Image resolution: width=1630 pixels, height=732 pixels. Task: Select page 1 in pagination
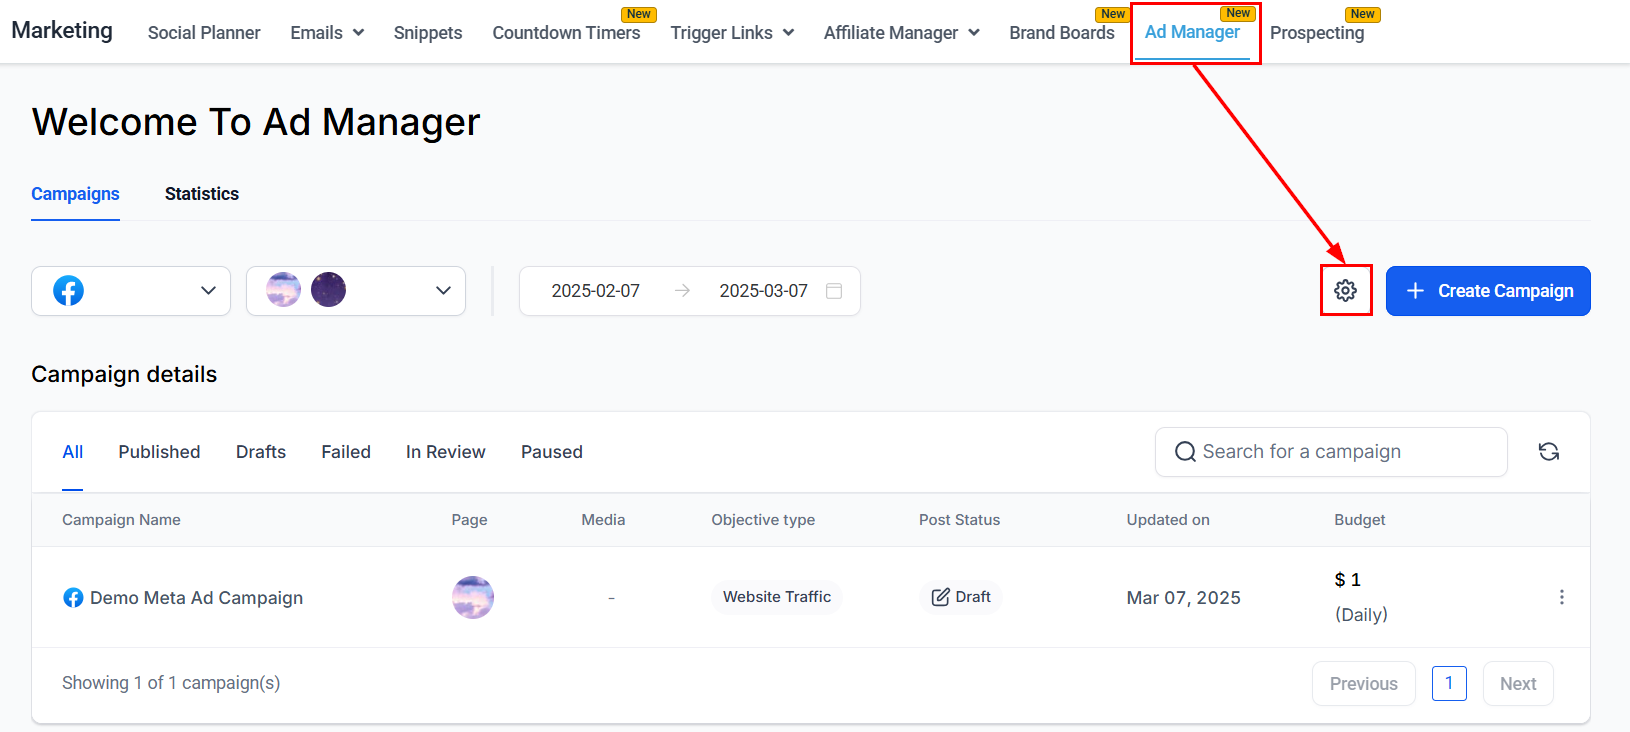tap(1449, 683)
